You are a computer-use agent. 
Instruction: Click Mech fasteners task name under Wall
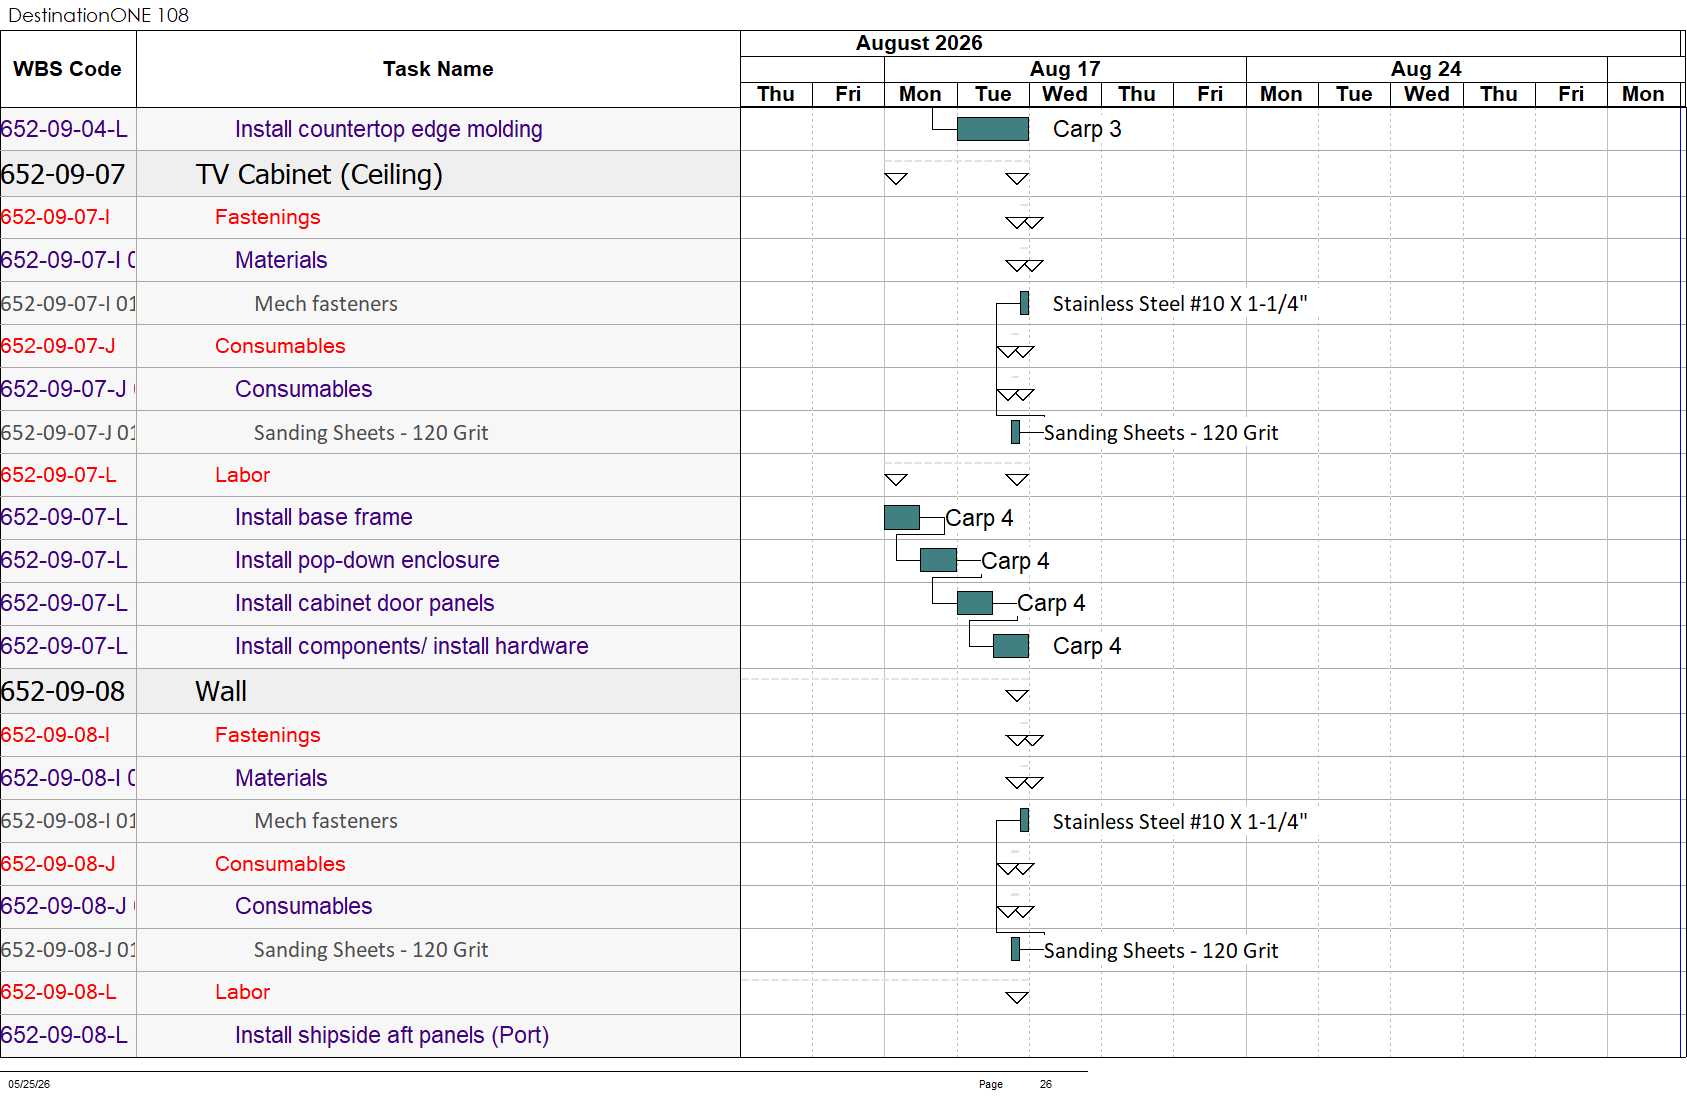326,821
